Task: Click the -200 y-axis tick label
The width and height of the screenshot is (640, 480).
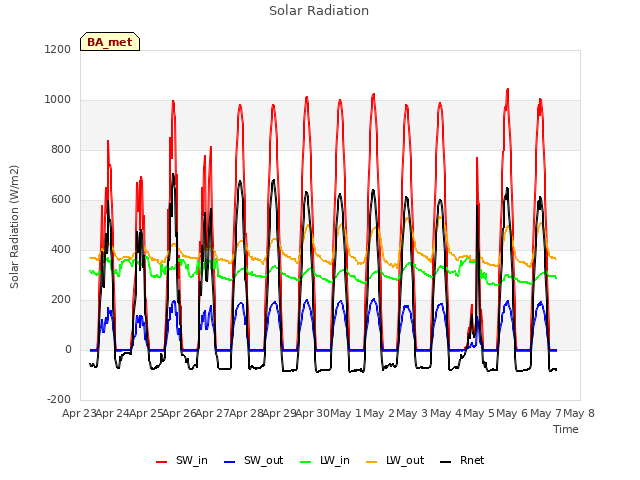Action: (59, 400)
